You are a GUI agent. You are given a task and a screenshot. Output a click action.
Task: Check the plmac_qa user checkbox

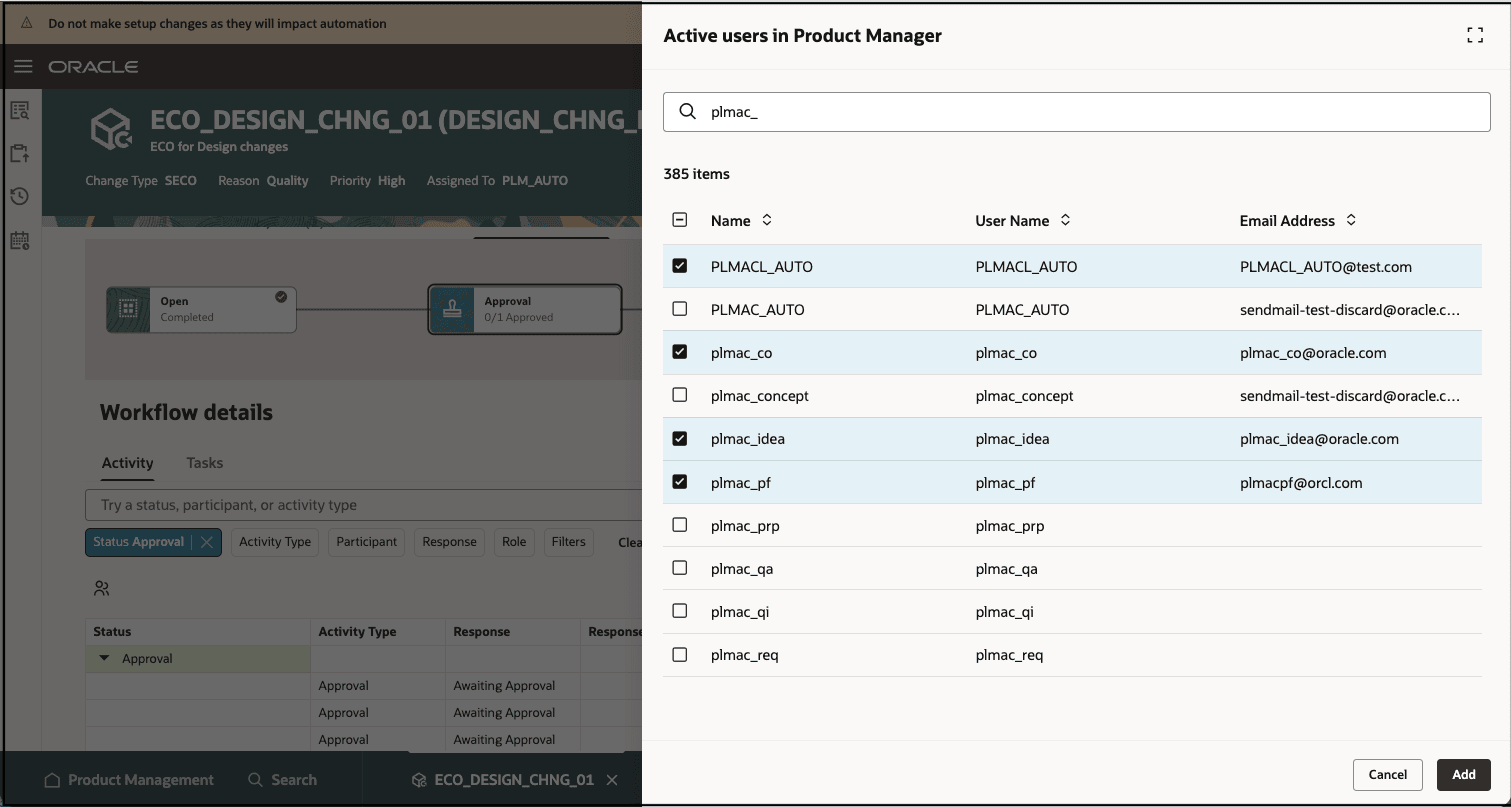click(x=680, y=568)
